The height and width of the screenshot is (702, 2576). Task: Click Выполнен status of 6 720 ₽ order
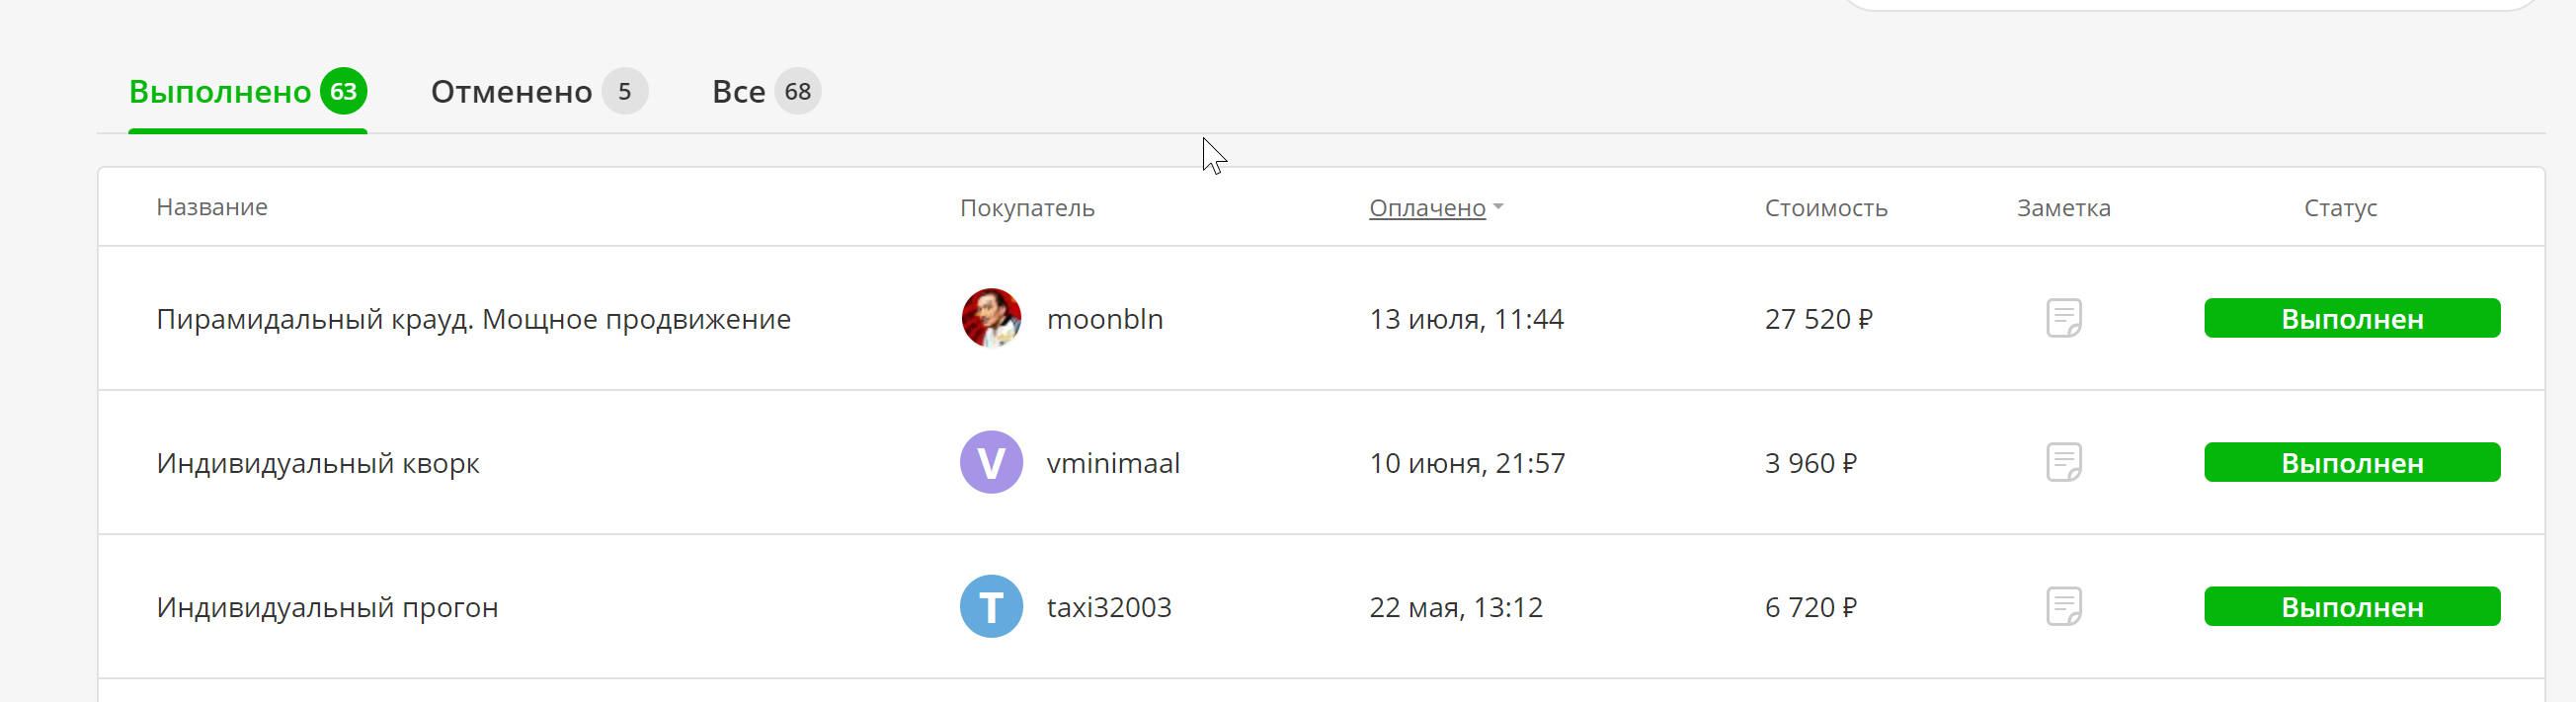pos(2351,606)
